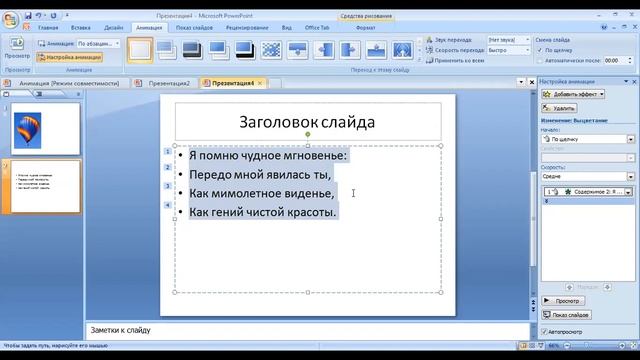Click the zoom in plus button
Image resolution: width=640 pixels, height=360 pixels.
pos(622,346)
